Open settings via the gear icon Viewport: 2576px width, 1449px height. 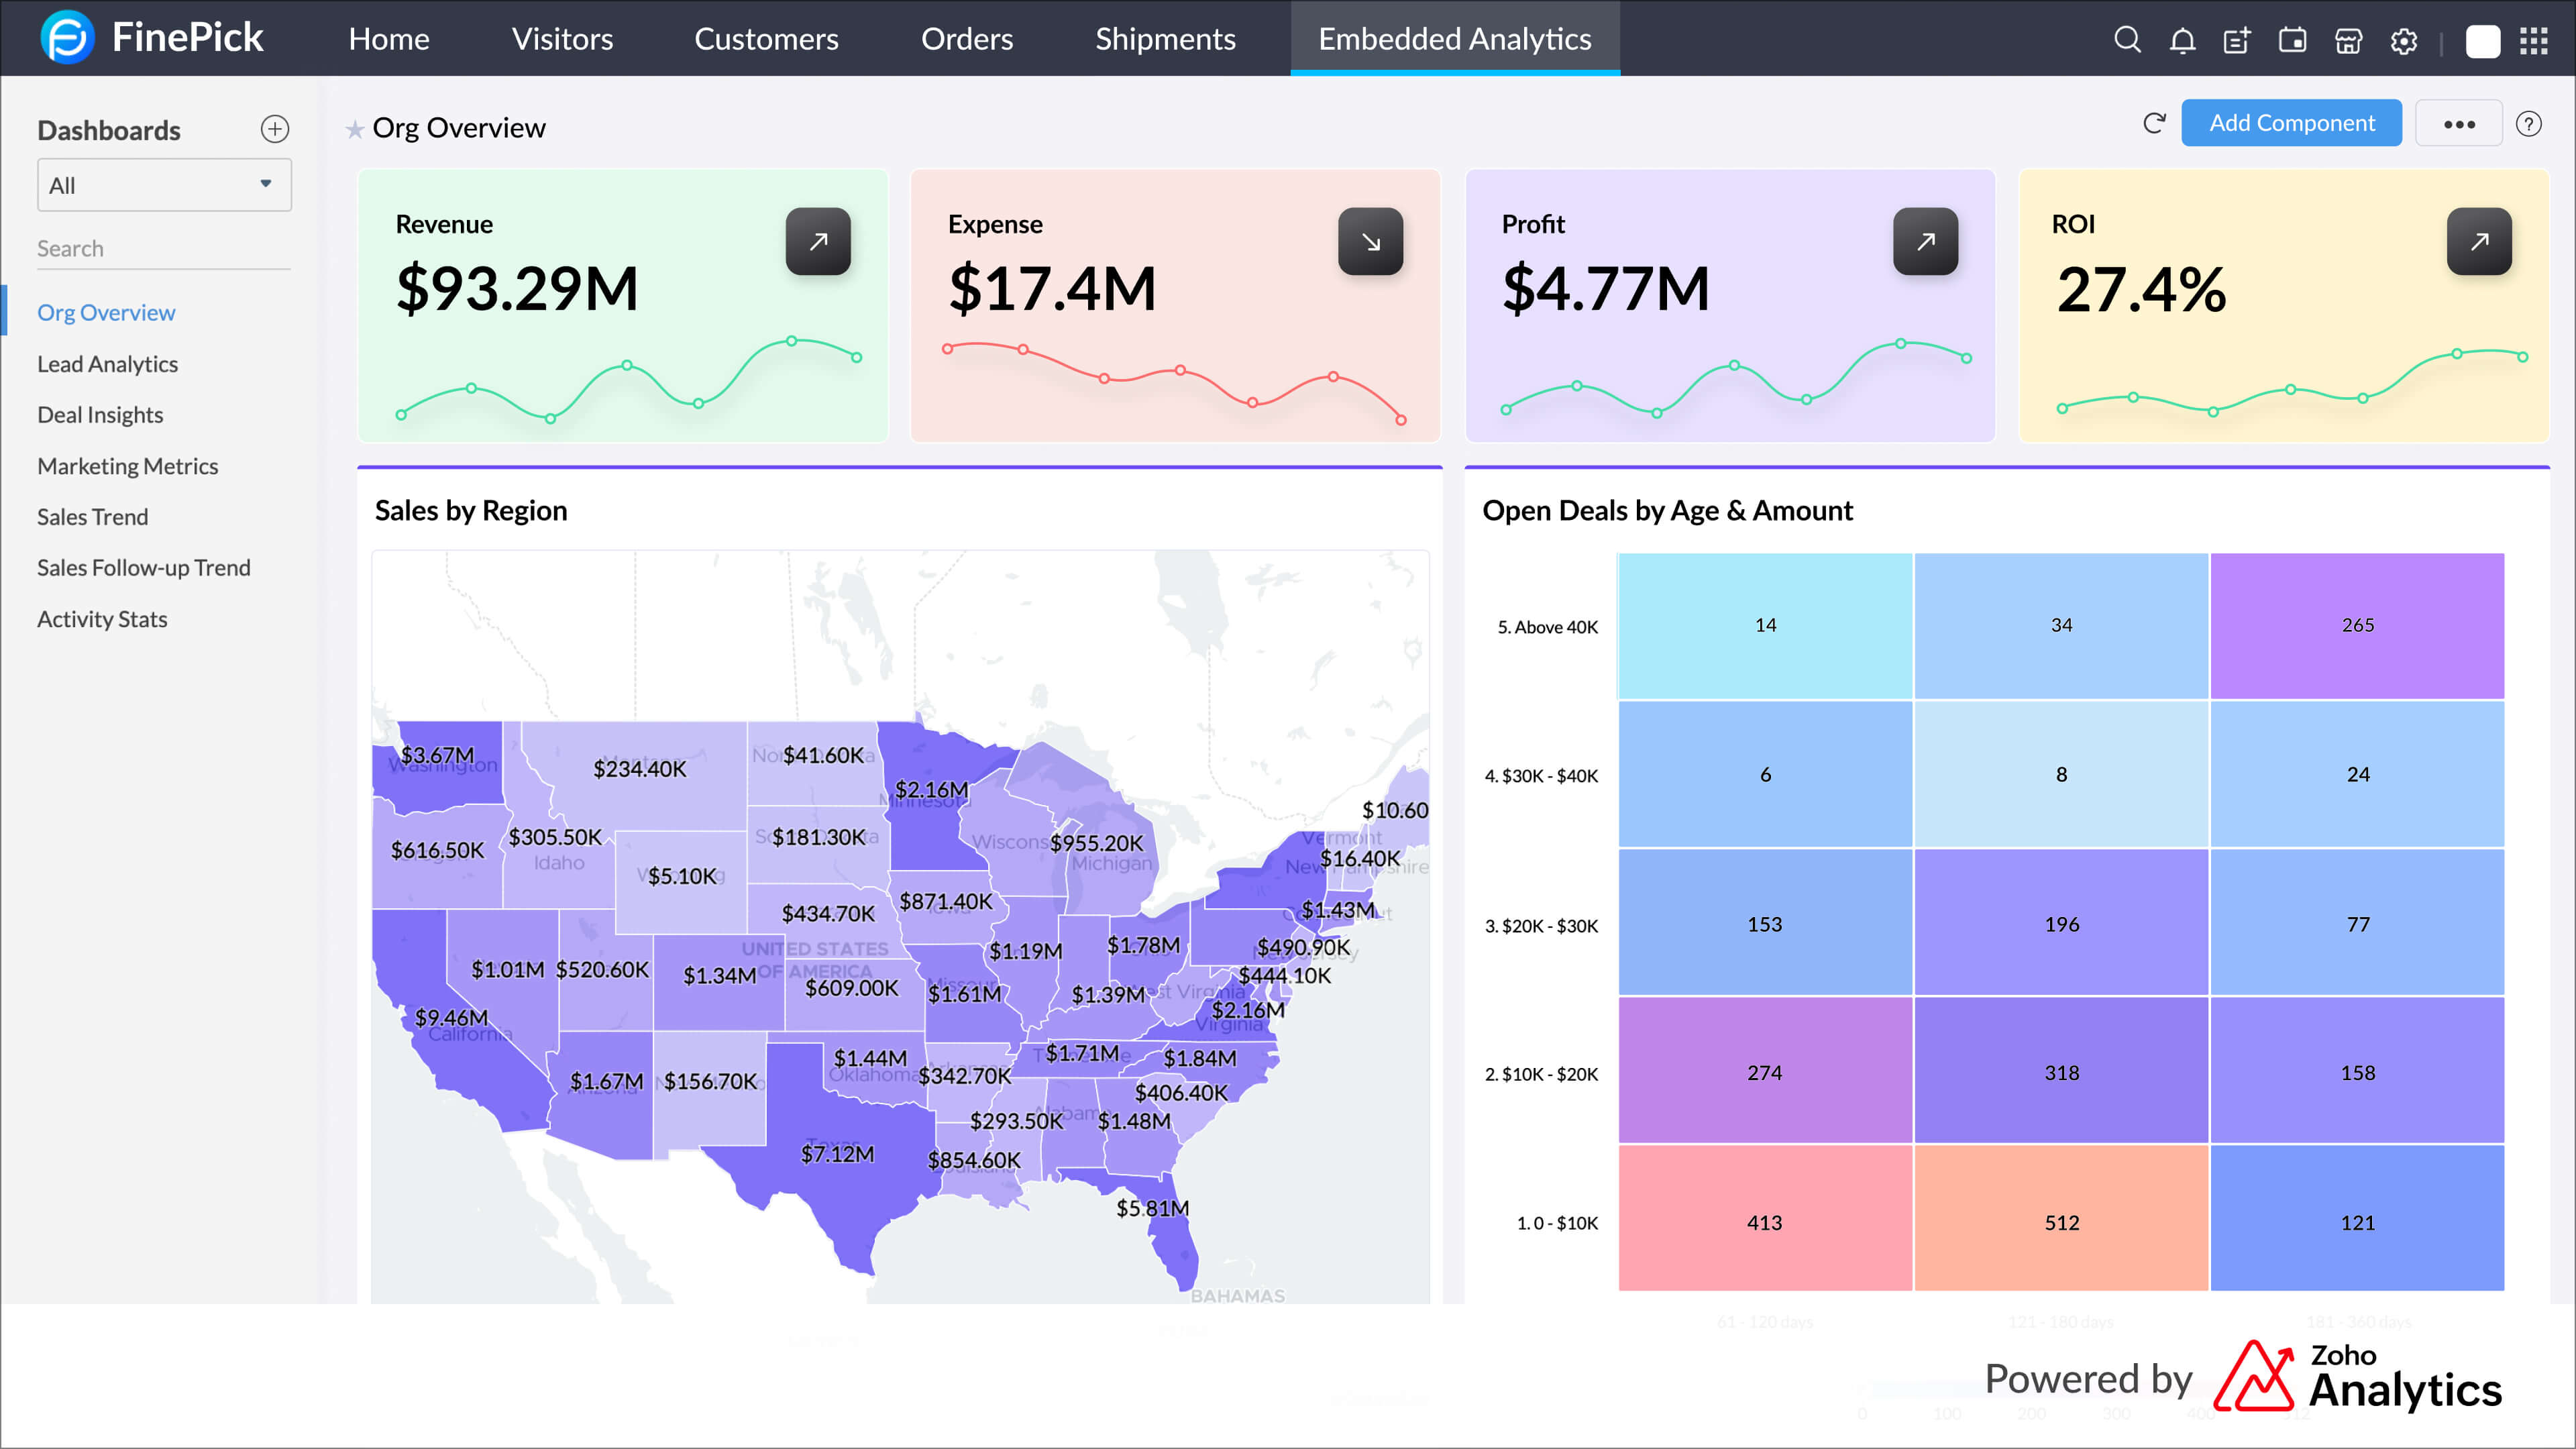[2404, 40]
